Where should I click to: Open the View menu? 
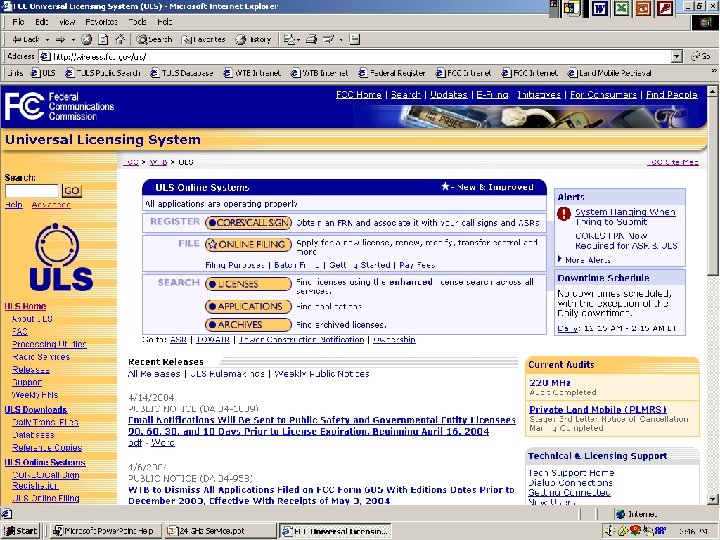point(67,22)
